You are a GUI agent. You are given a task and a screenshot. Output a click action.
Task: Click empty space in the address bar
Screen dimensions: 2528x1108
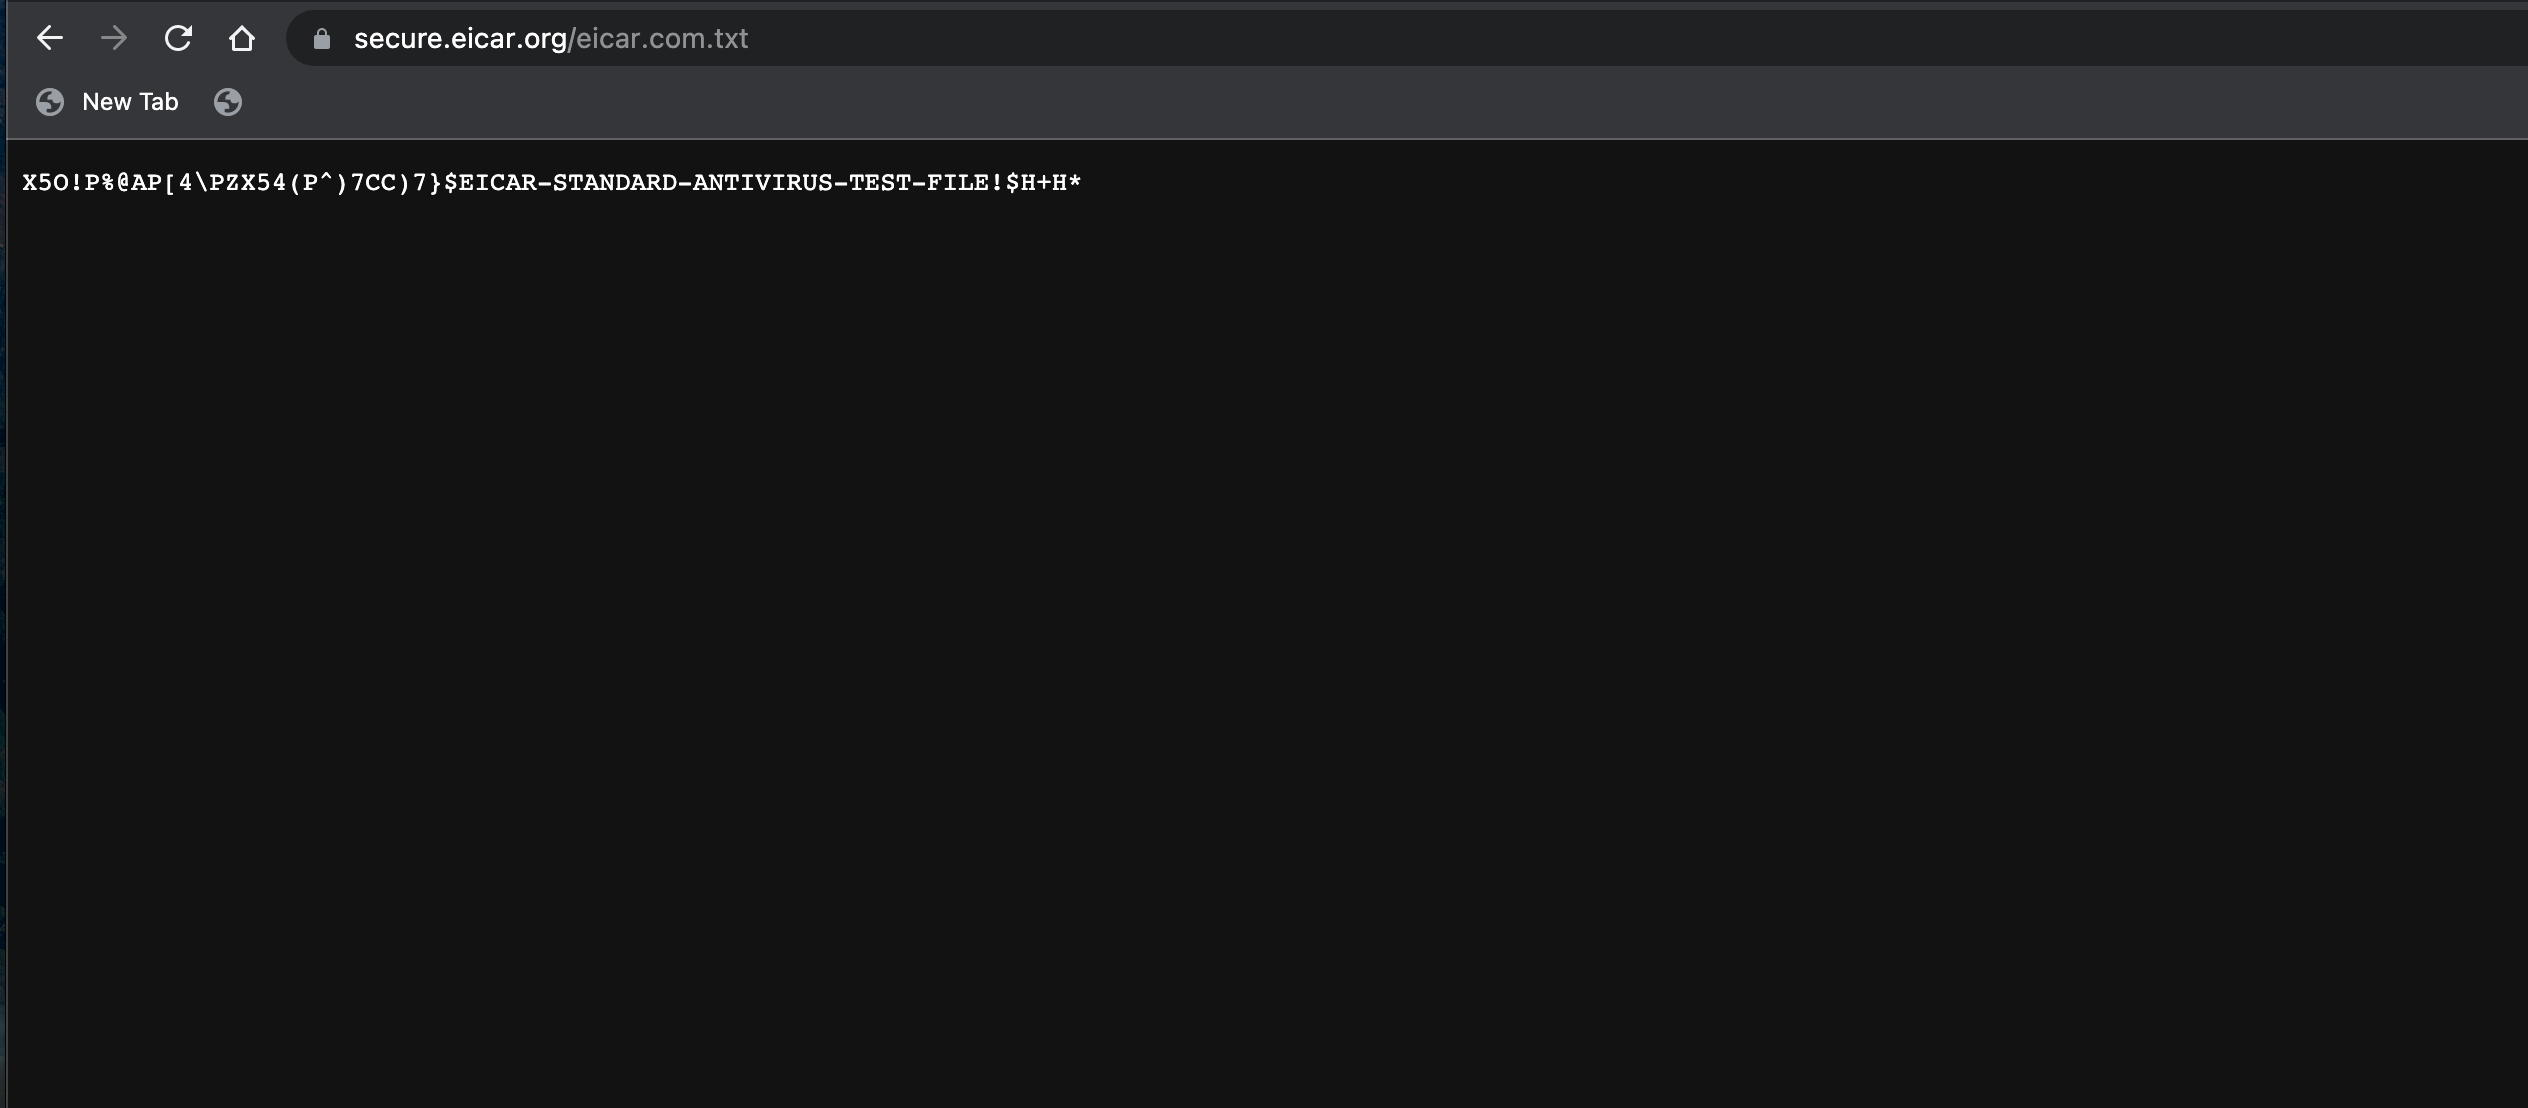pos(1600,38)
